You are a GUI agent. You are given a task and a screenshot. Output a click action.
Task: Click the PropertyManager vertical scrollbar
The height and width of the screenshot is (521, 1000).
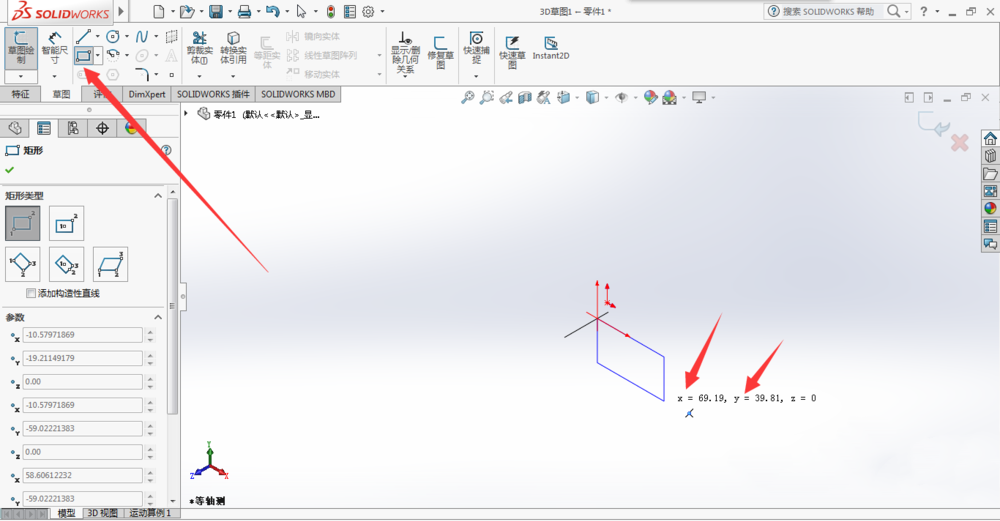pyautogui.click(x=172, y=306)
